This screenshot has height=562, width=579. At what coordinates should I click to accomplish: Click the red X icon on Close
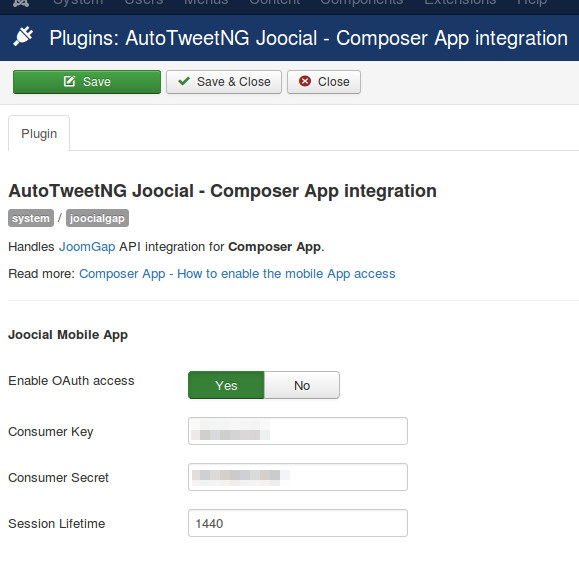pyautogui.click(x=305, y=81)
